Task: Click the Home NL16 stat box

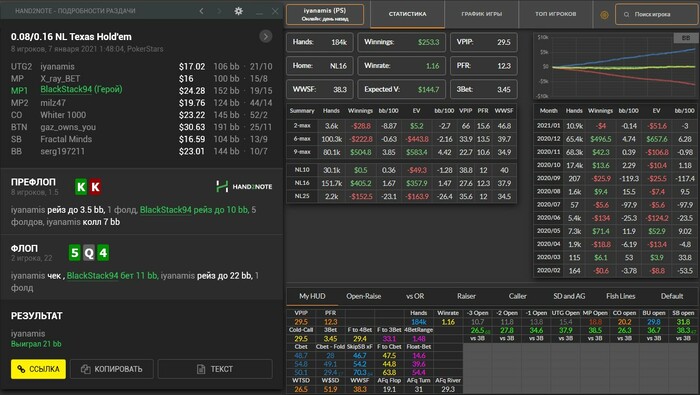Action: 320,66
